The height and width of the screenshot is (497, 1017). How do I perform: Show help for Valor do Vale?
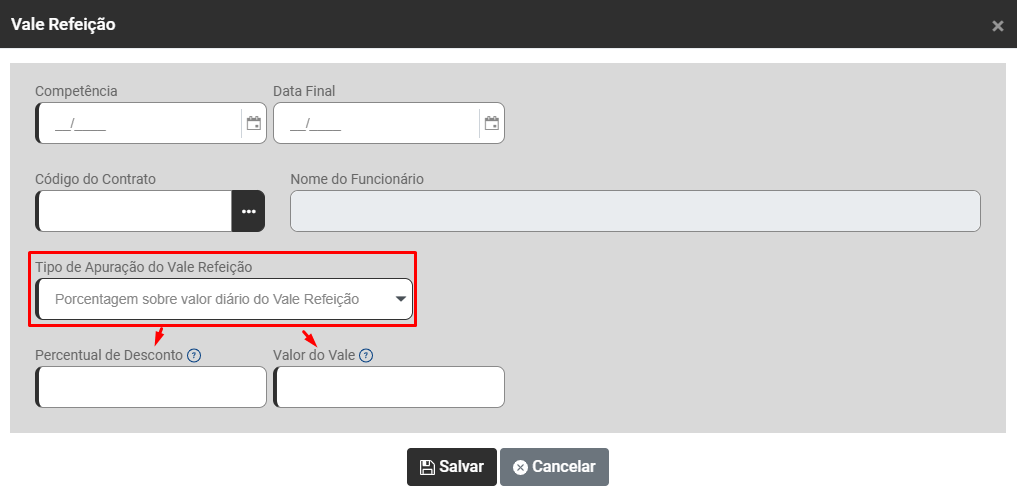366,355
